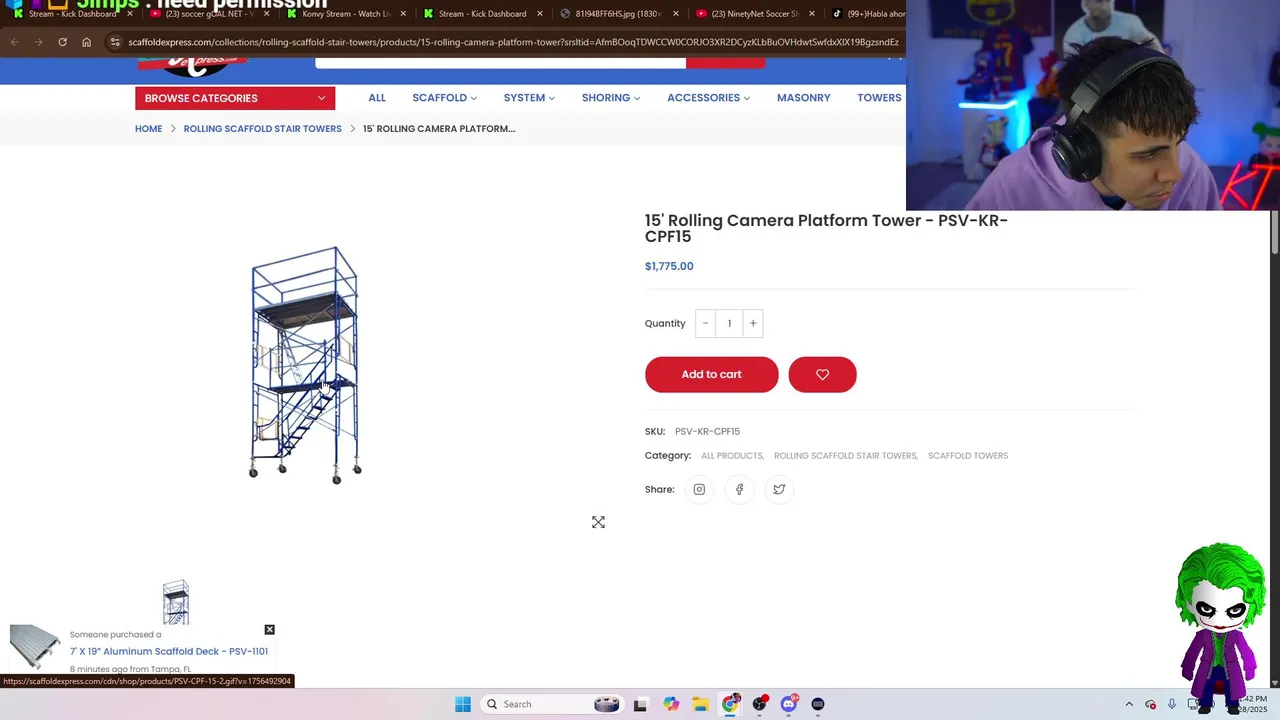Click the main scaffold tower product image
Image resolution: width=1280 pixels, height=720 pixels.
305,365
